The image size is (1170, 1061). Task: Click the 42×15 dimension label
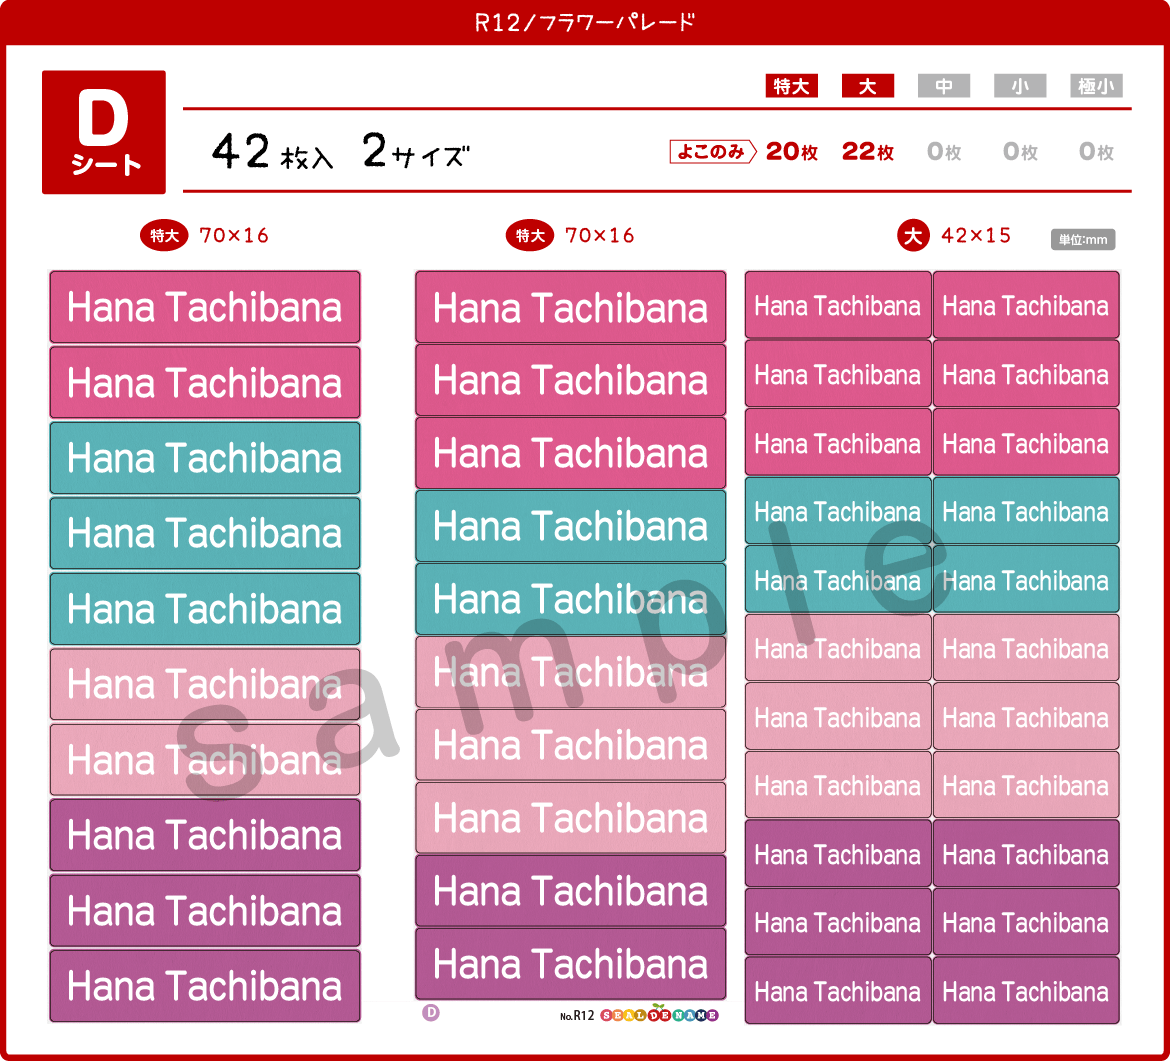pos(976,236)
